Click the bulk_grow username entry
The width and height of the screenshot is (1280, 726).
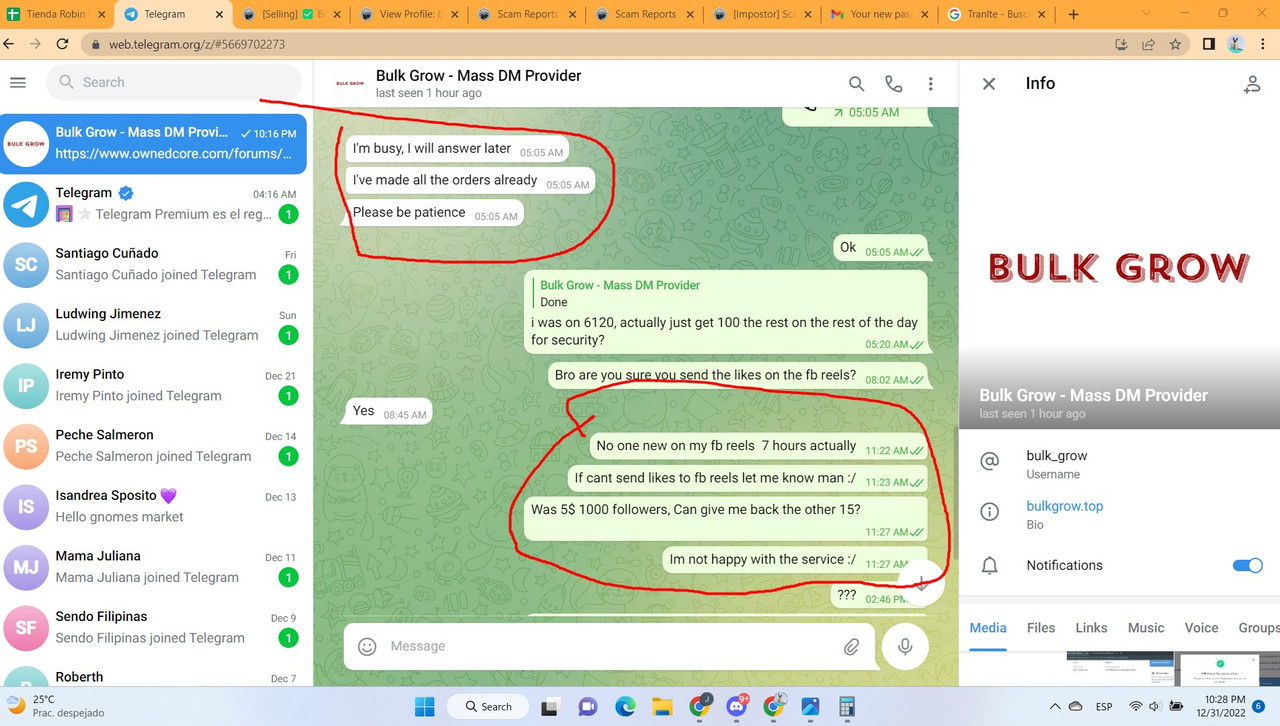point(1119,464)
